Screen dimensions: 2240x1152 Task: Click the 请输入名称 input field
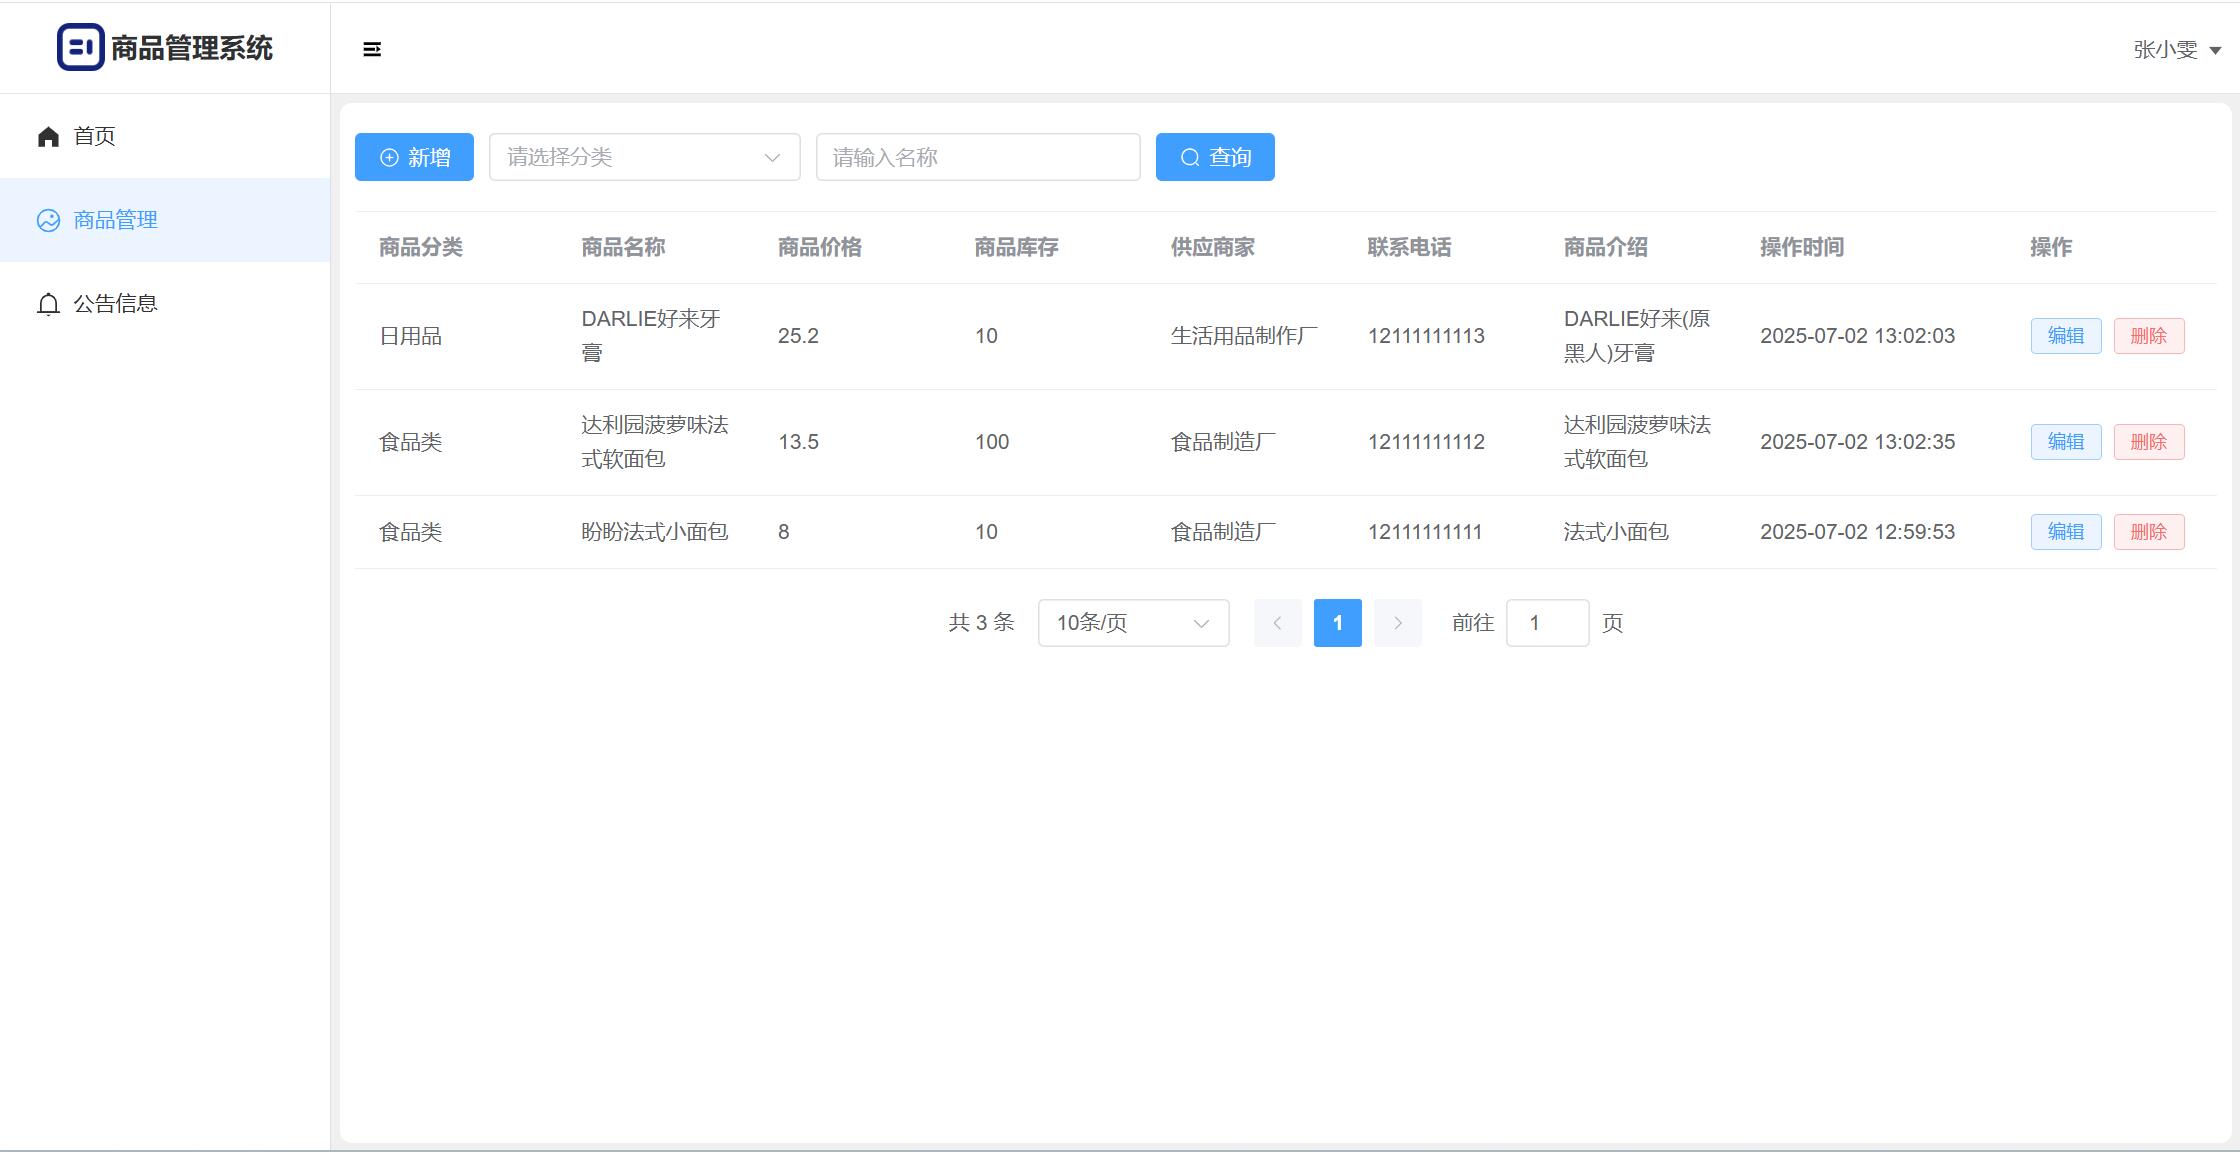[977, 157]
